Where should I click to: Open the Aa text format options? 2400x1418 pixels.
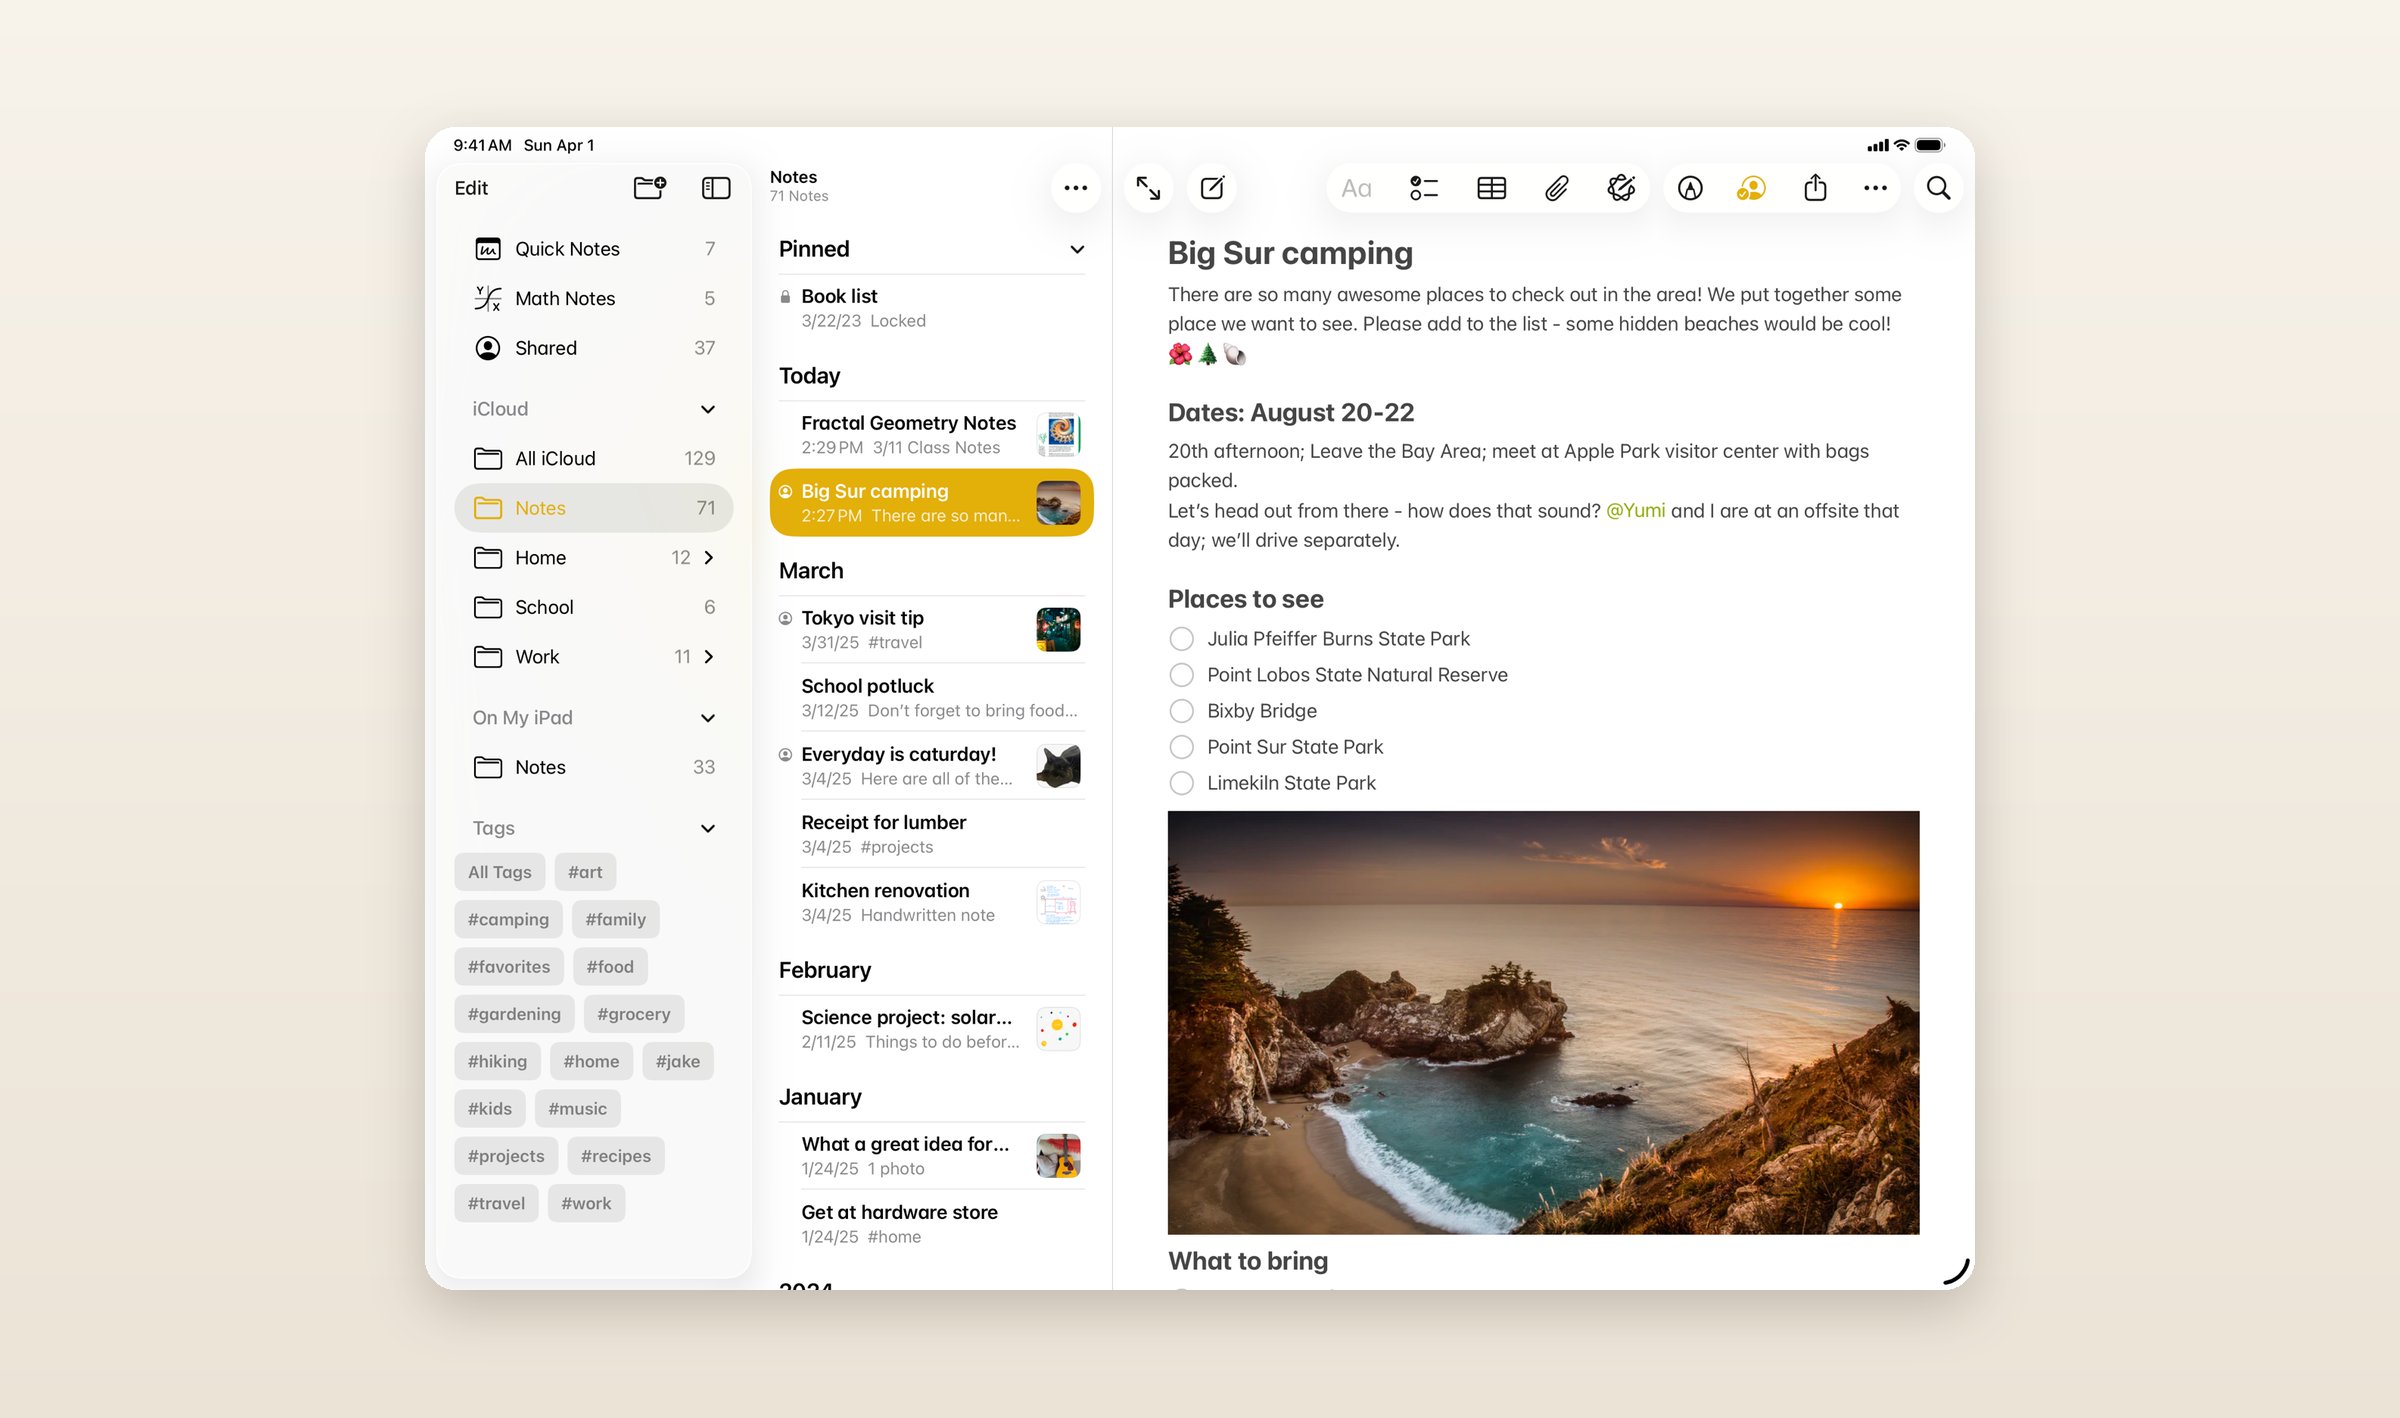click(1356, 188)
